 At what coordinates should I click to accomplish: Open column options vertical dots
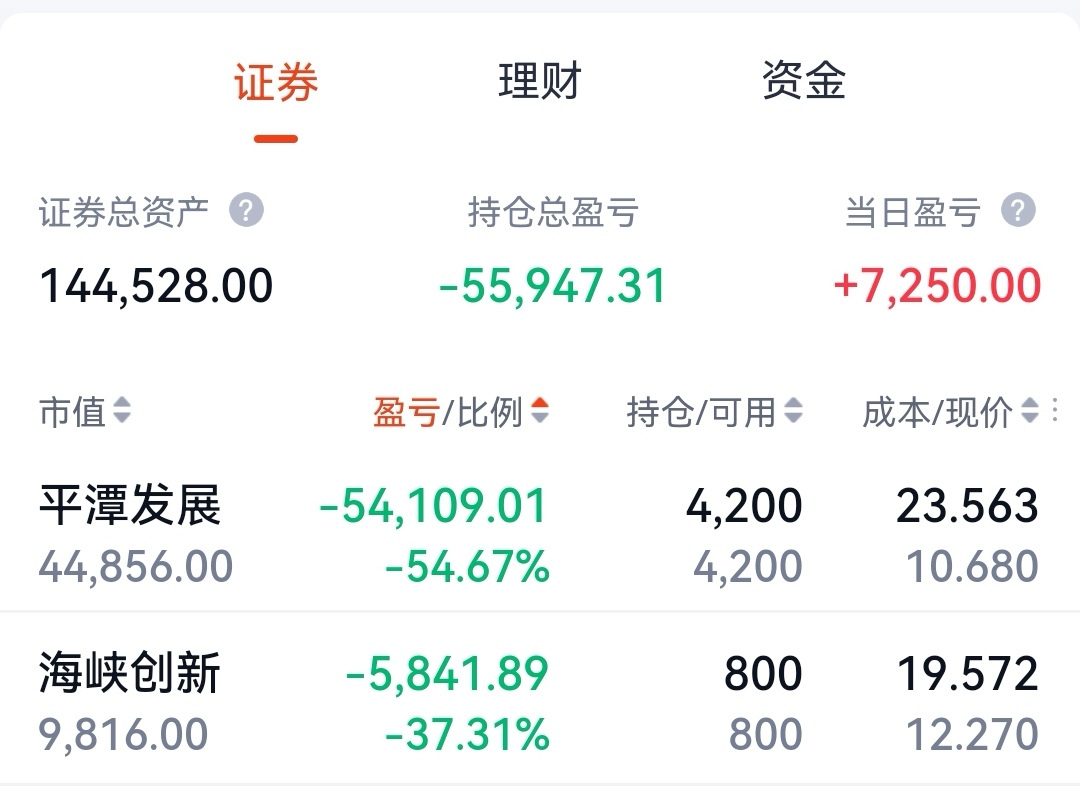(1055, 410)
